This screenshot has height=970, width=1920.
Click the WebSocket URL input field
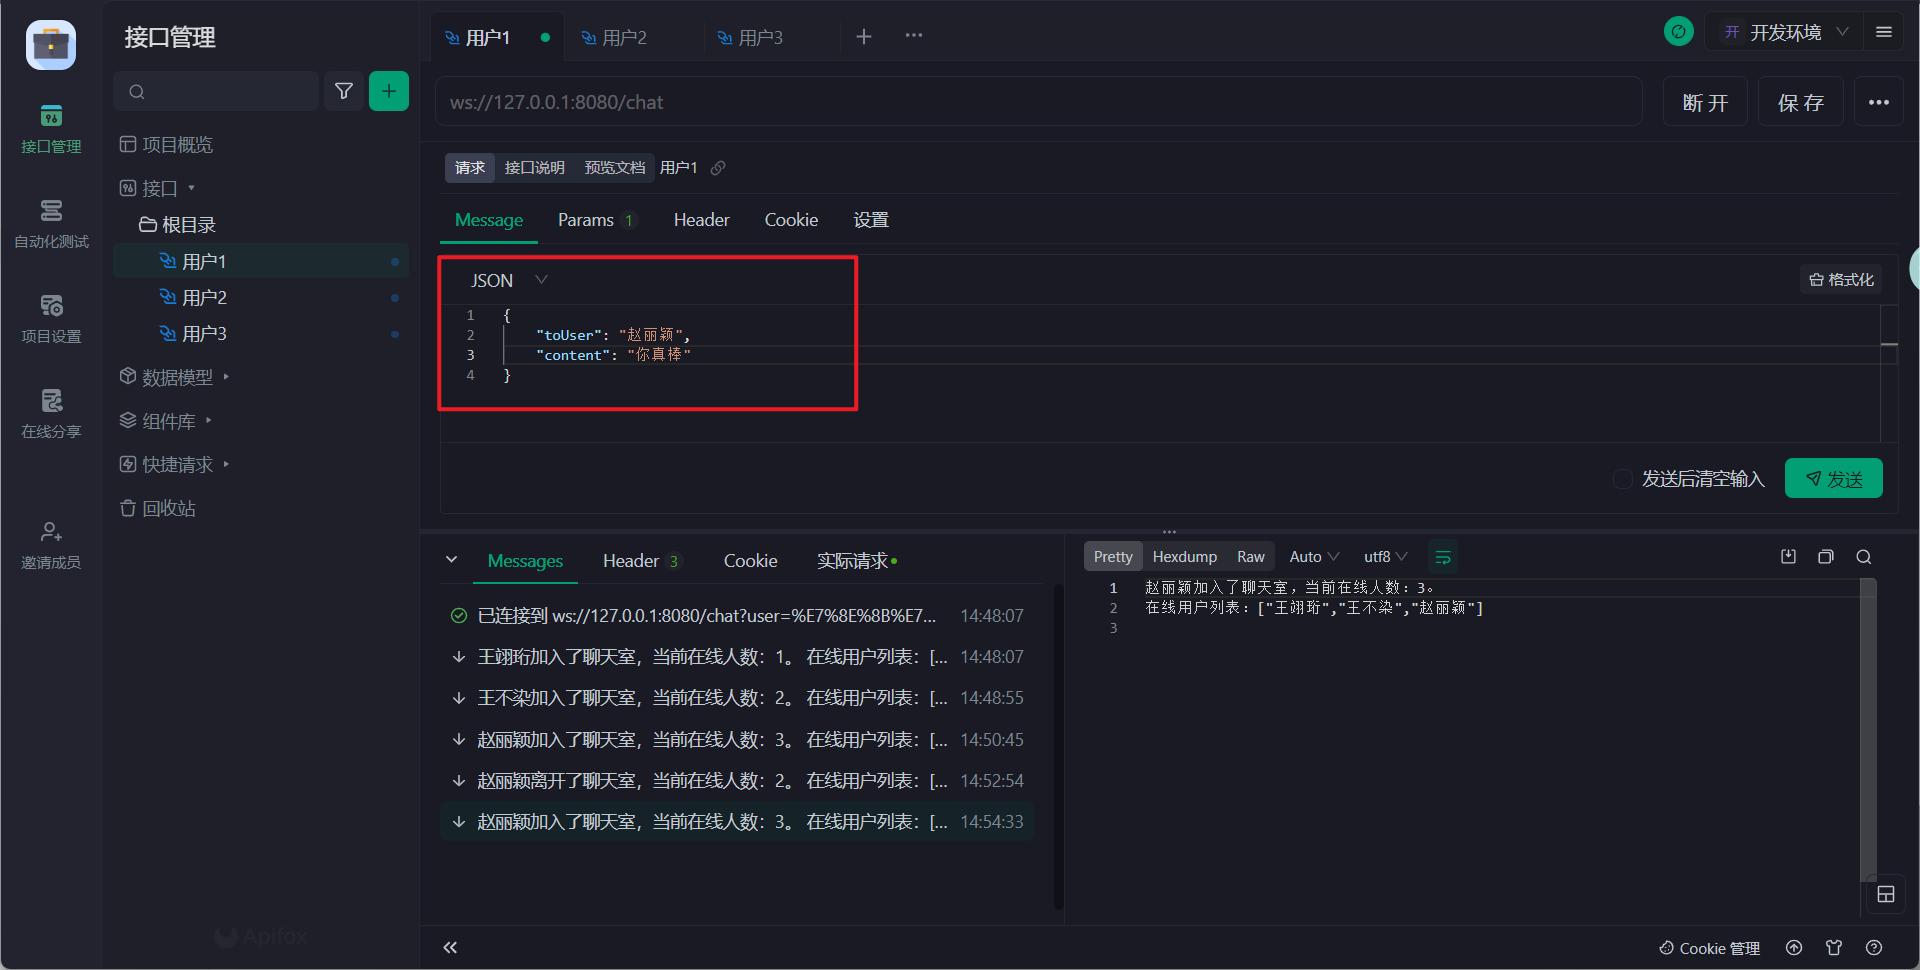(x=1000, y=101)
